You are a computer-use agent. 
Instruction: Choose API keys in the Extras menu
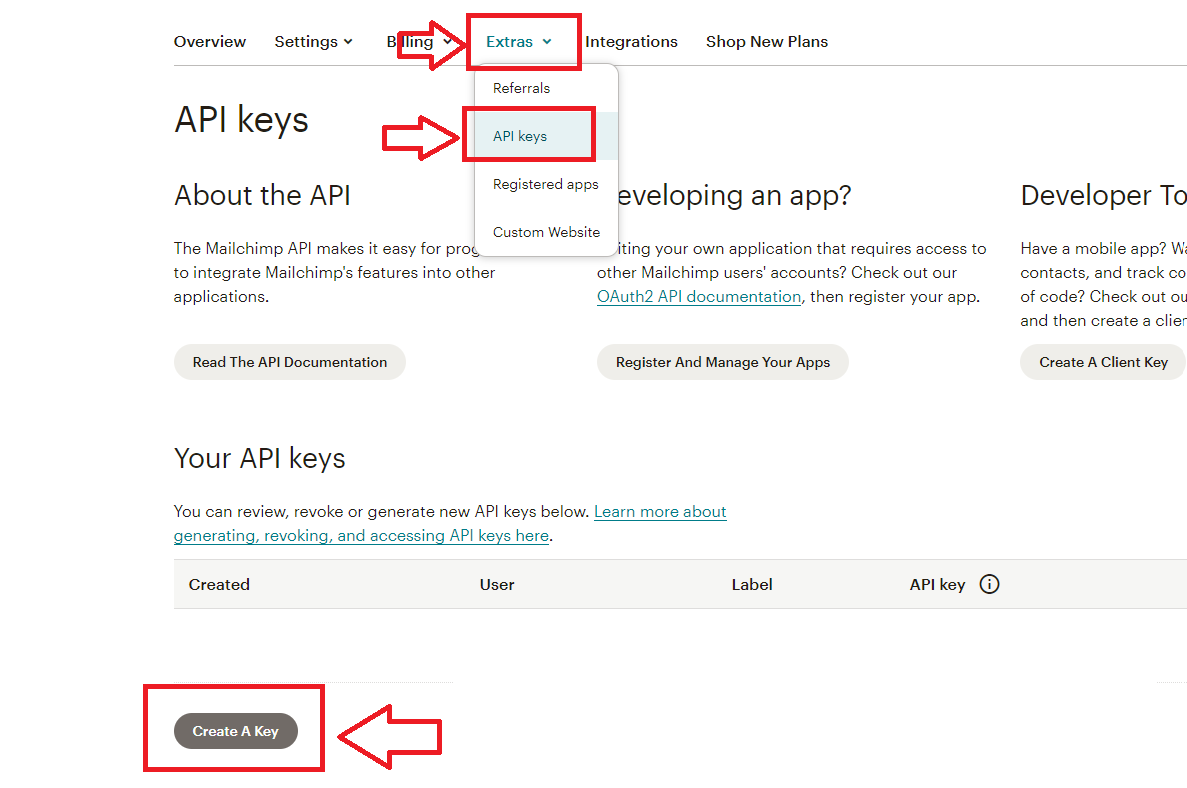pyautogui.click(x=547, y=136)
